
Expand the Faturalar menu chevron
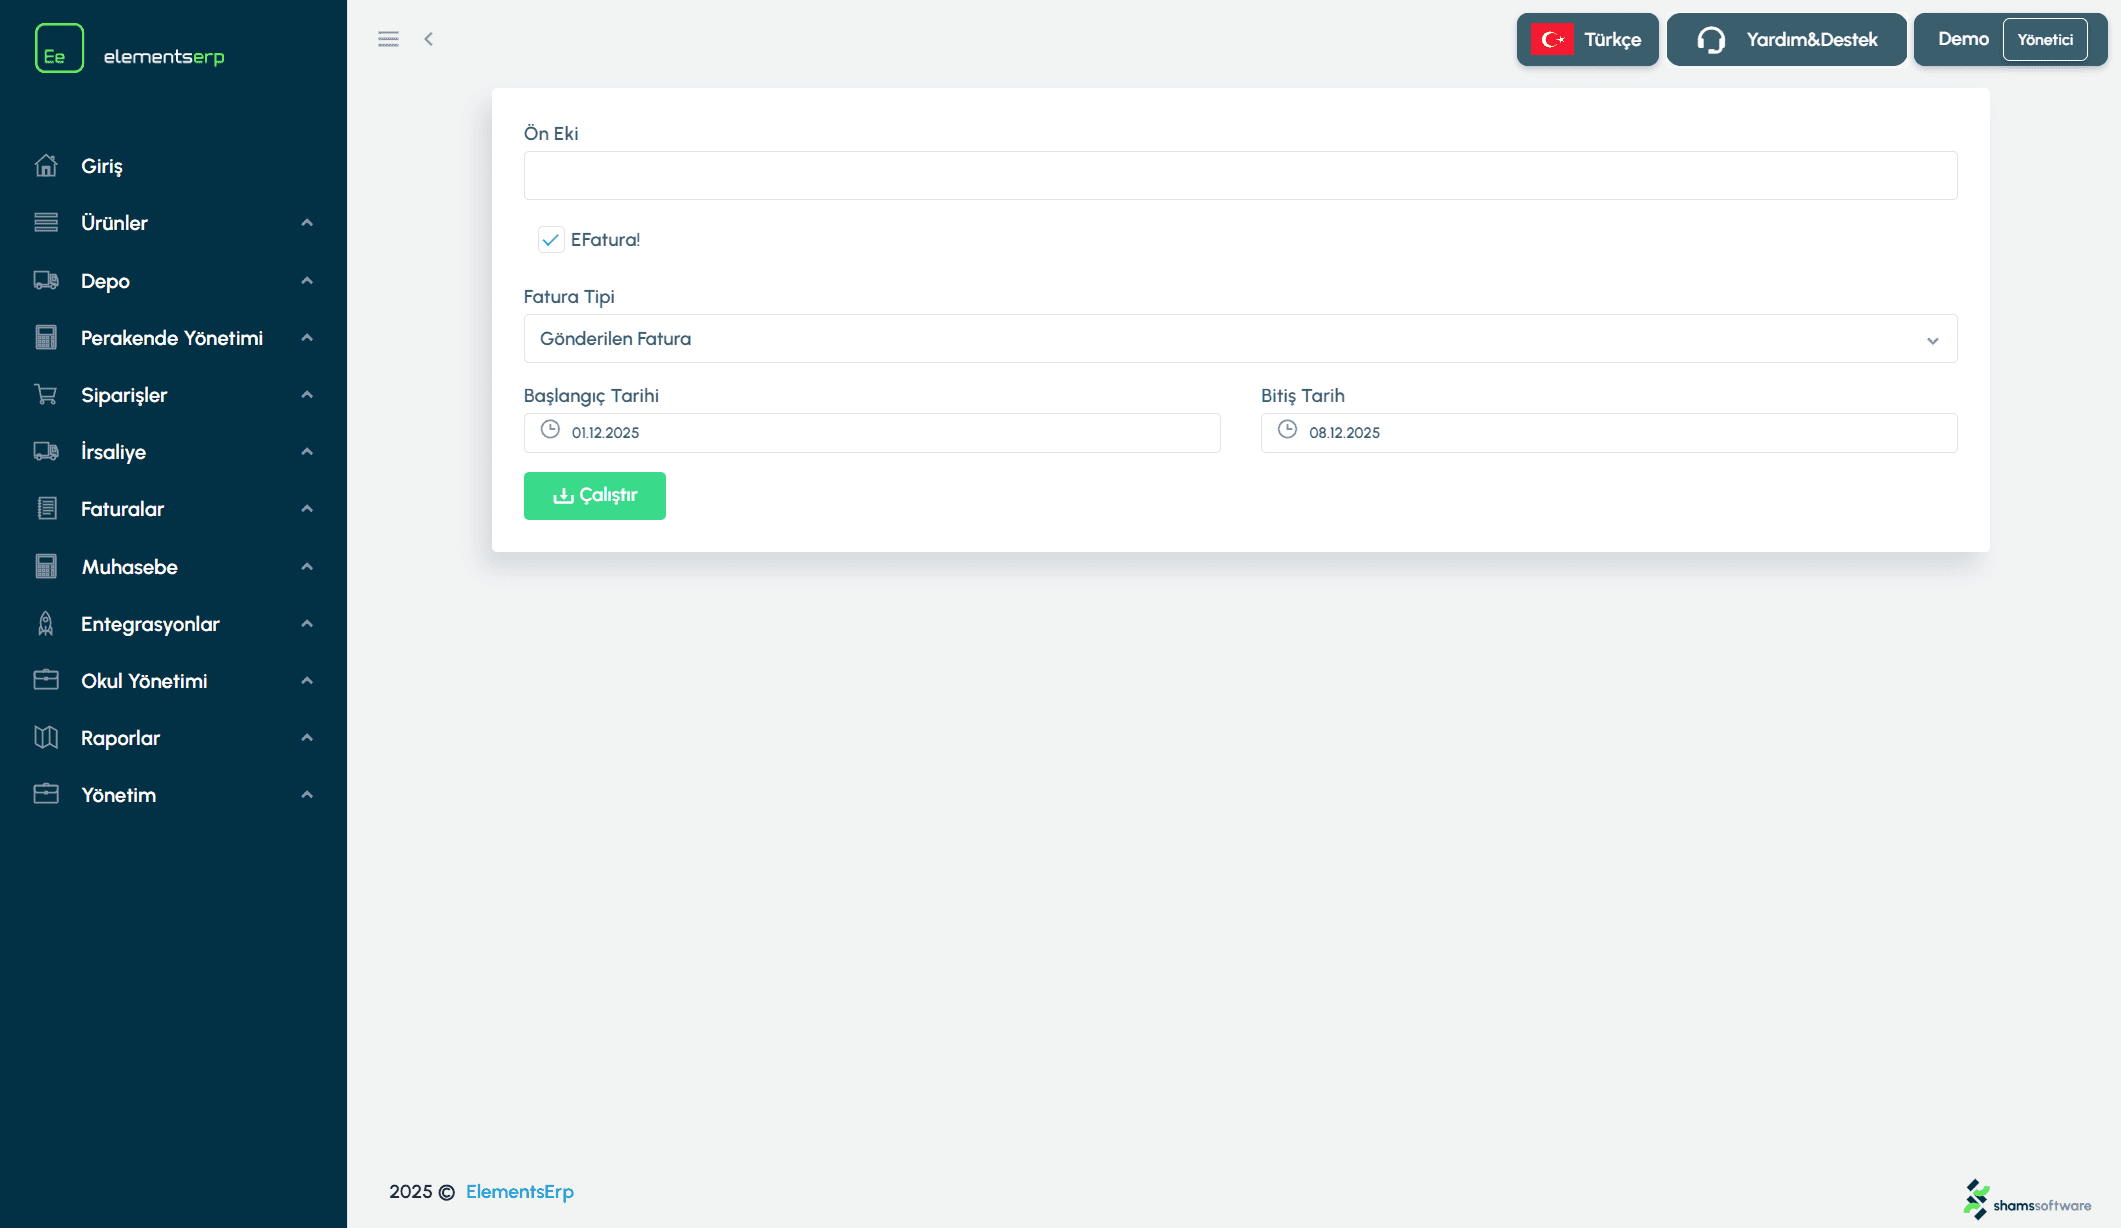click(307, 509)
